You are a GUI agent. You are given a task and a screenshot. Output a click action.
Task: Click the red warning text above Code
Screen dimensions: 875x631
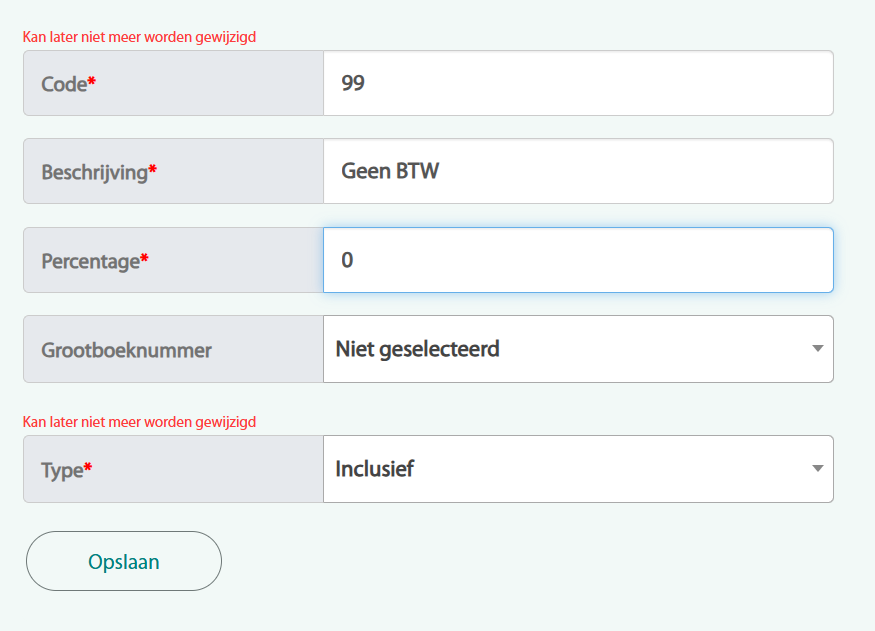coord(139,37)
